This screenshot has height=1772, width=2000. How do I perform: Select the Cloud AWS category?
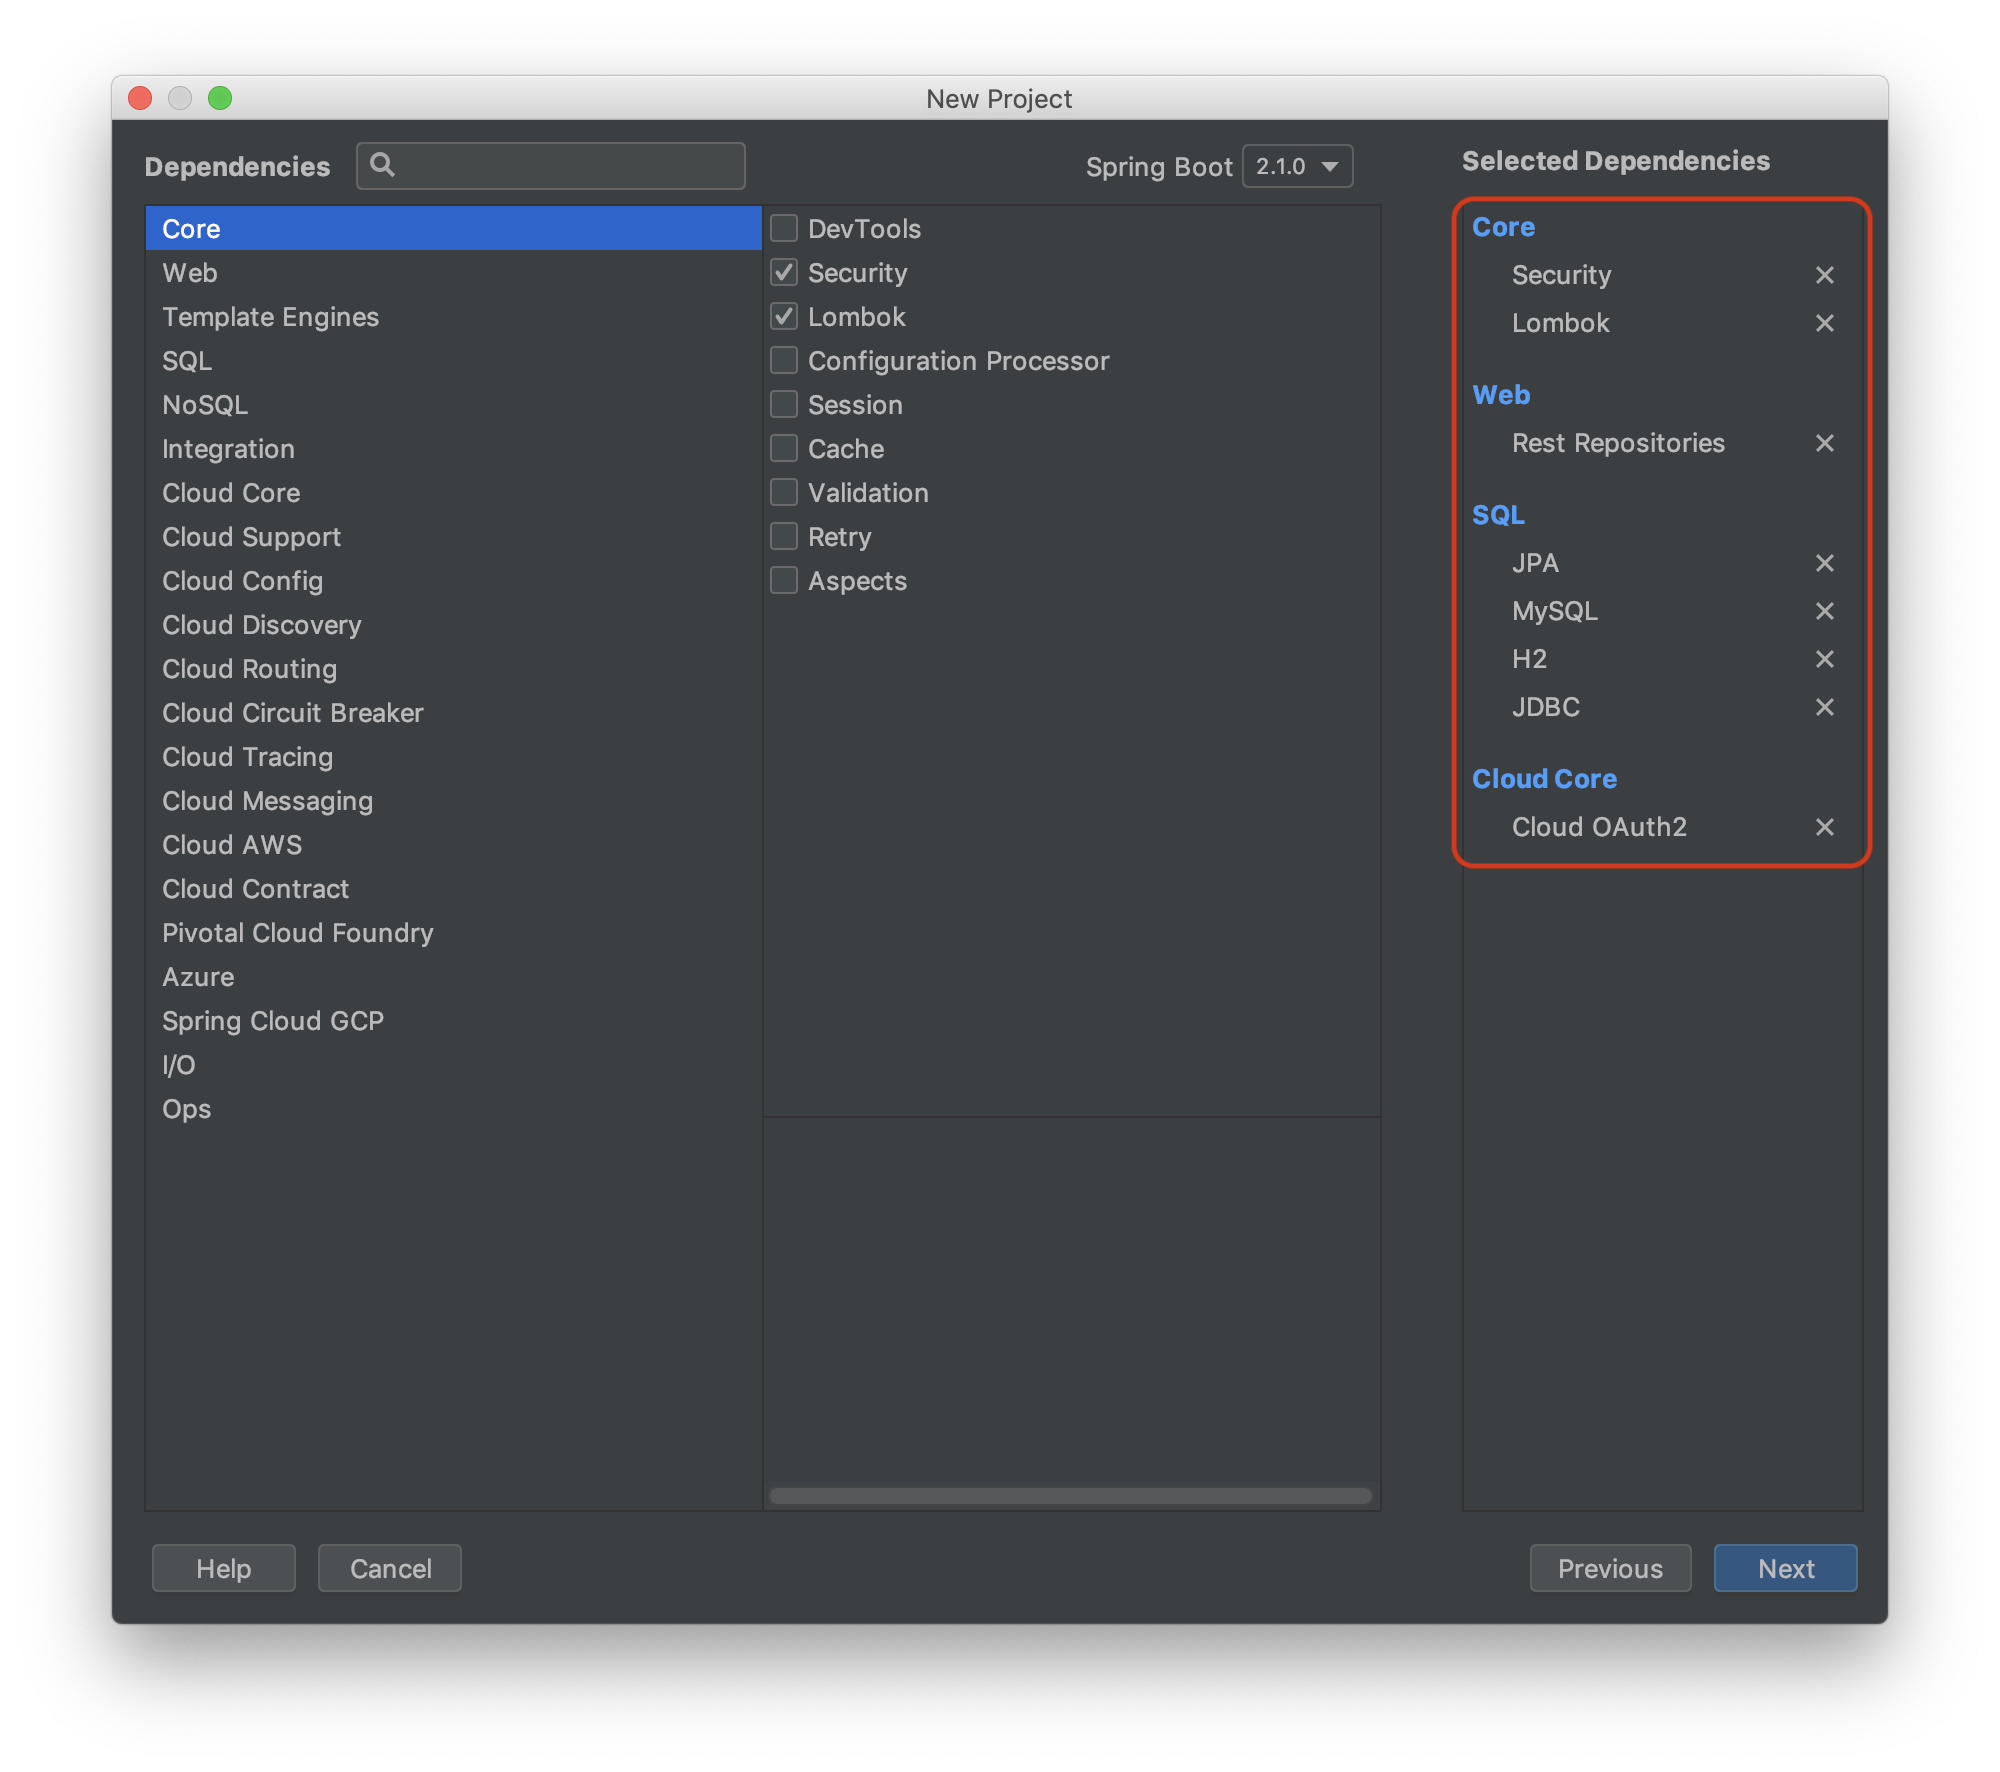tap(453, 845)
